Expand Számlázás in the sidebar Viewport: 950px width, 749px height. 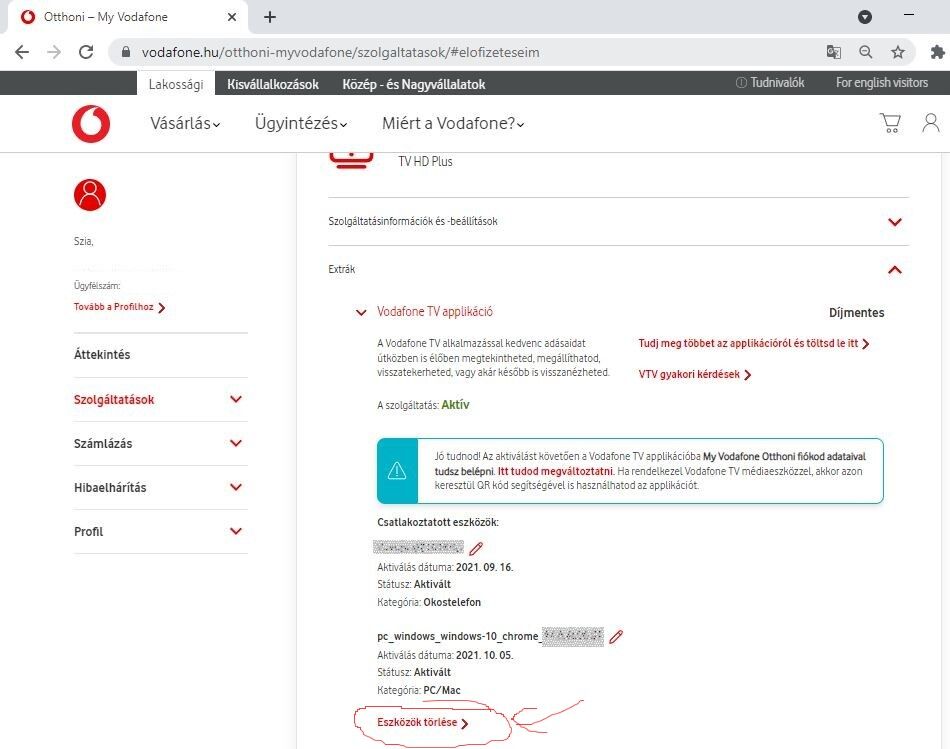tap(236, 444)
